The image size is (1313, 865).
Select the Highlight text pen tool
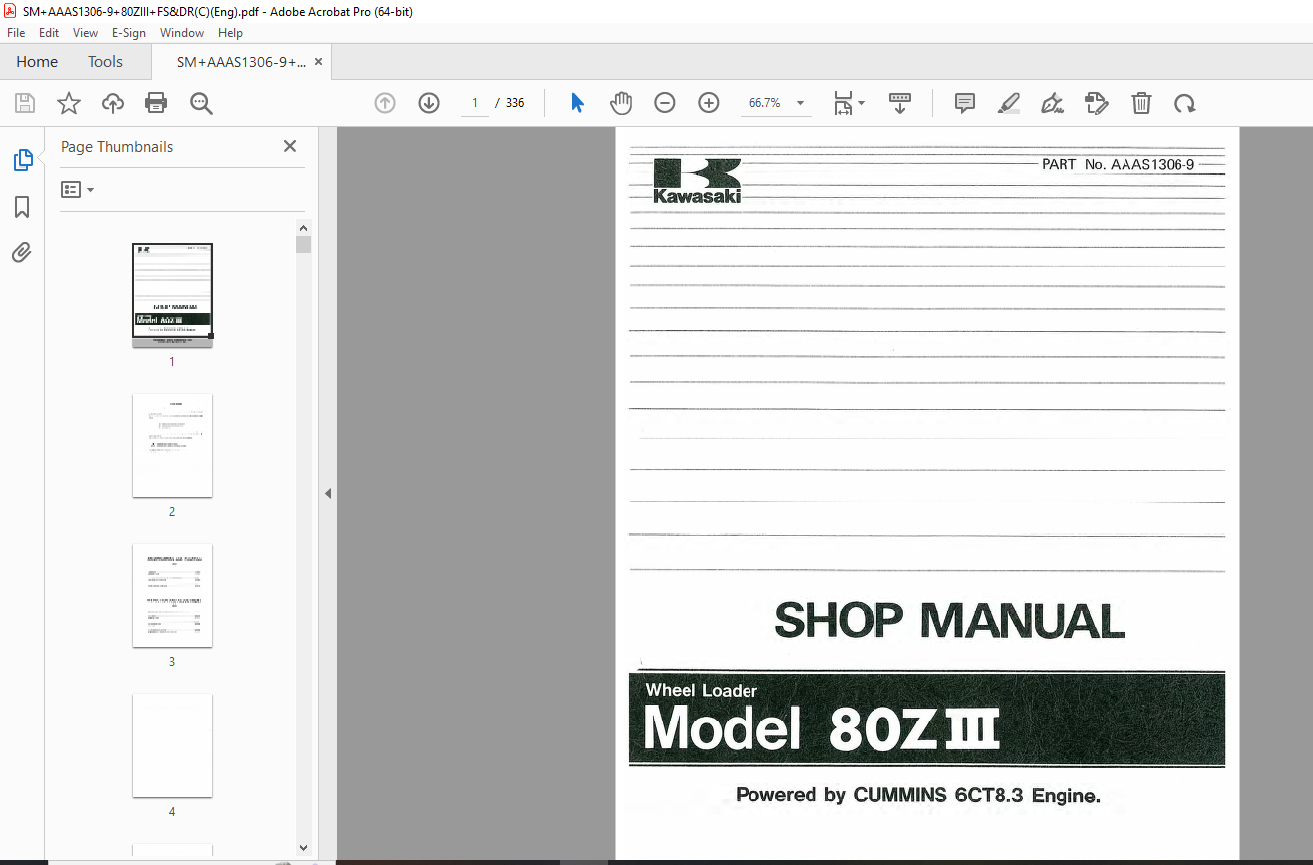[1009, 103]
